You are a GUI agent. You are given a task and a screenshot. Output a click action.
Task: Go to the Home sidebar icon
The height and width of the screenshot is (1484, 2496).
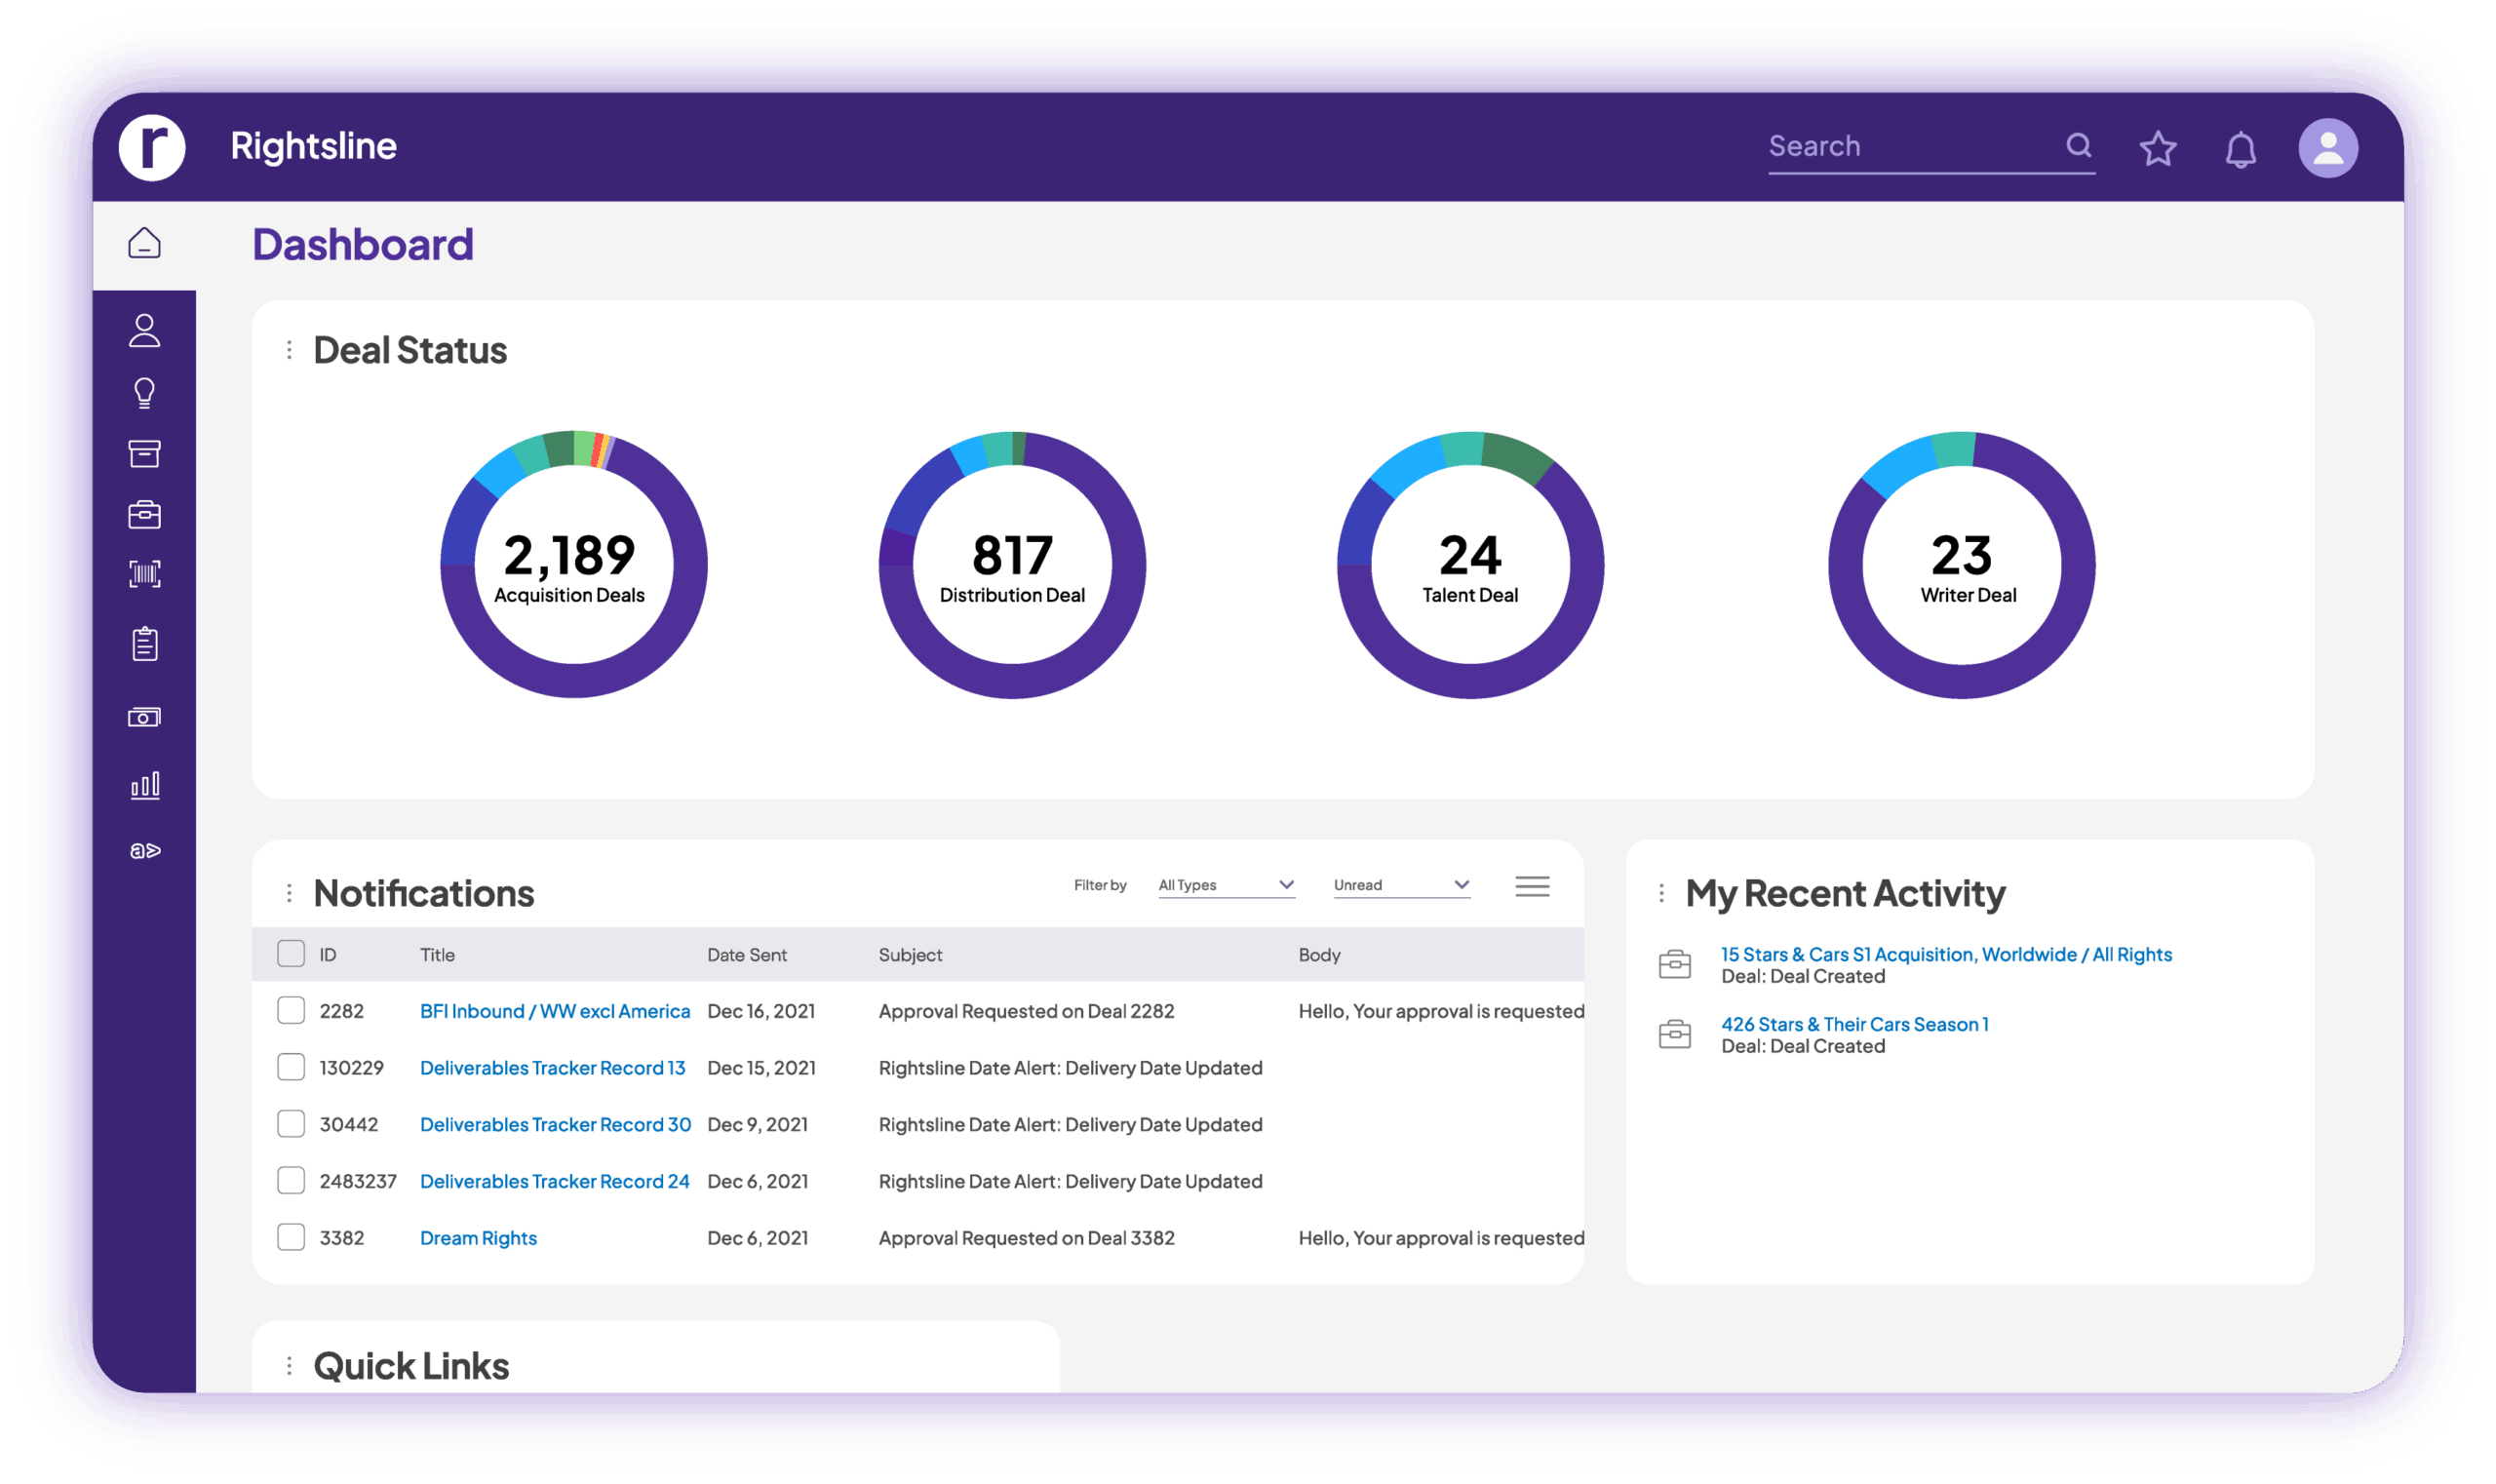[x=145, y=243]
